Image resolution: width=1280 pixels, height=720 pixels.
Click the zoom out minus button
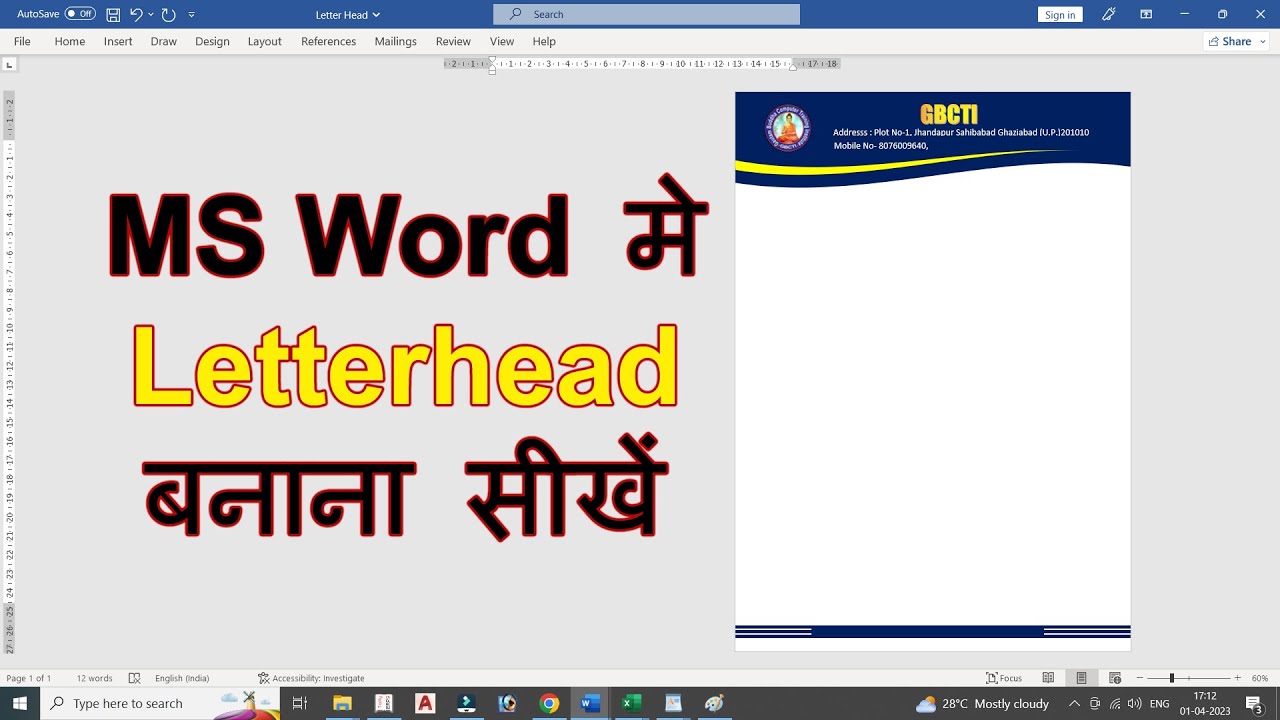click(x=1139, y=678)
